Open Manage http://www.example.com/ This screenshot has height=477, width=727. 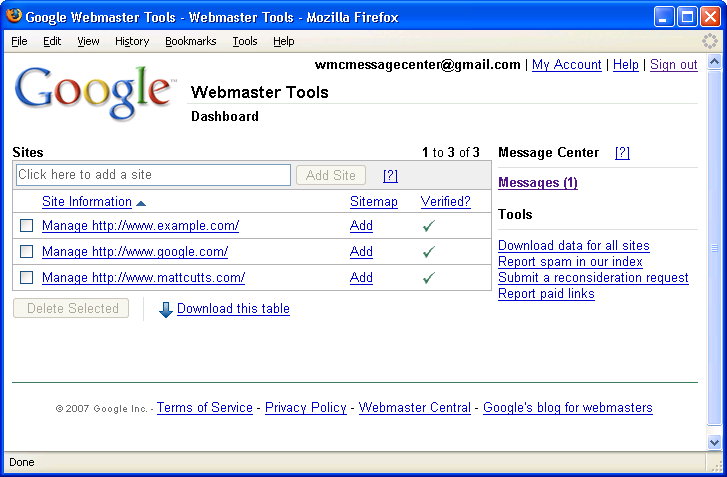point(140,226)
